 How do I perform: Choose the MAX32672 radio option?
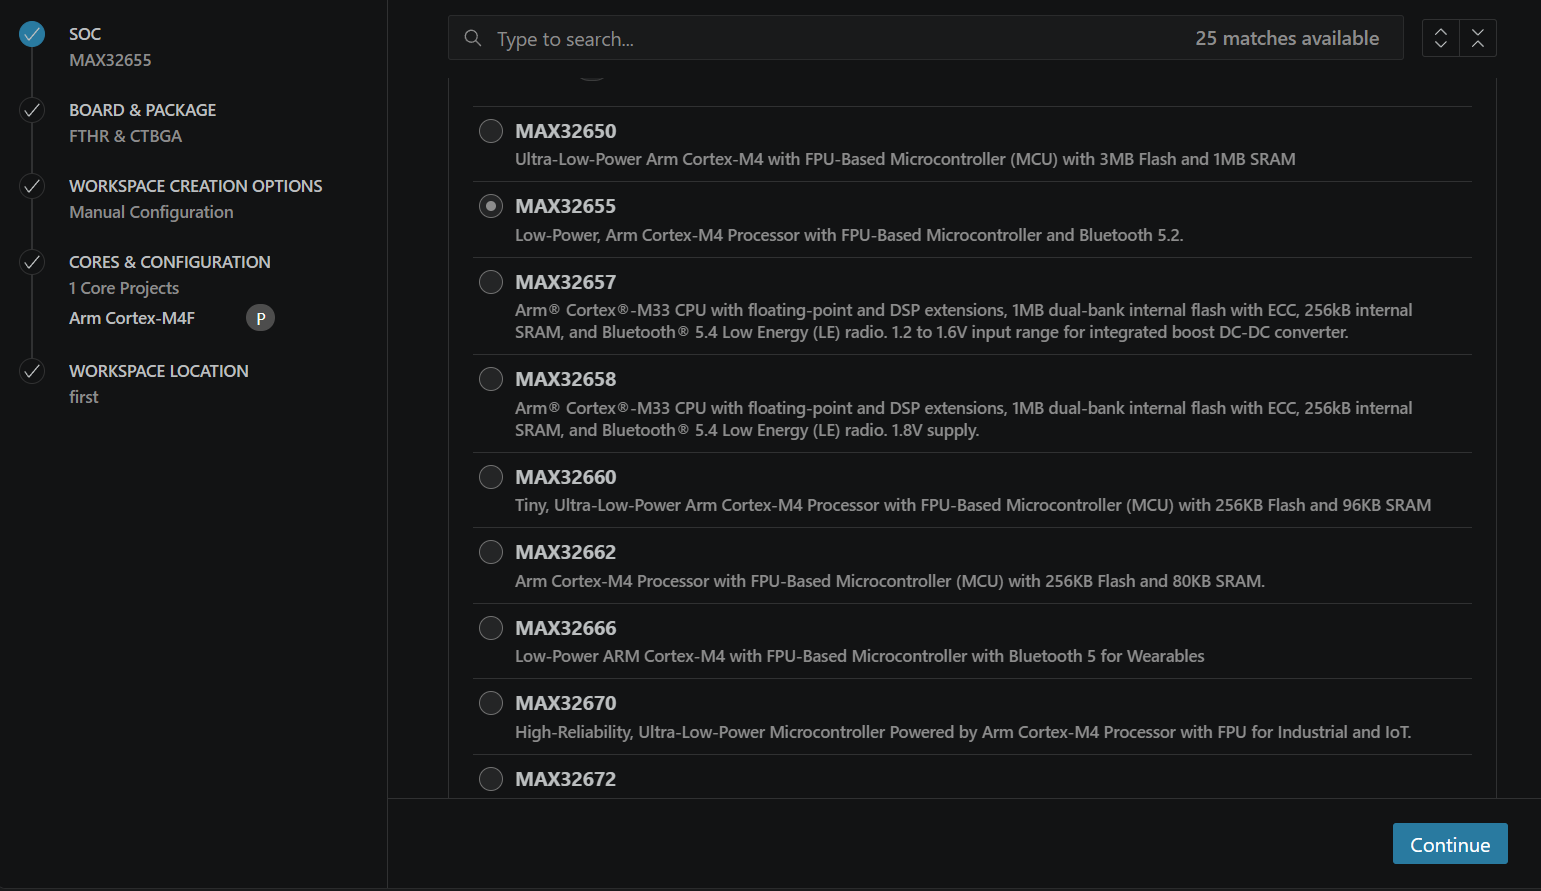(x=491, y=779)
